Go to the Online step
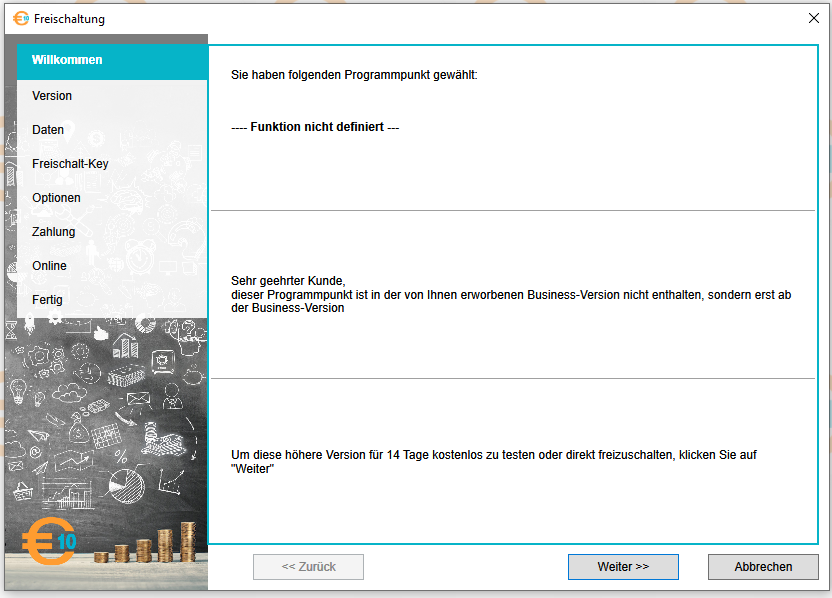The image size is (832, 598). click(49, 266)
